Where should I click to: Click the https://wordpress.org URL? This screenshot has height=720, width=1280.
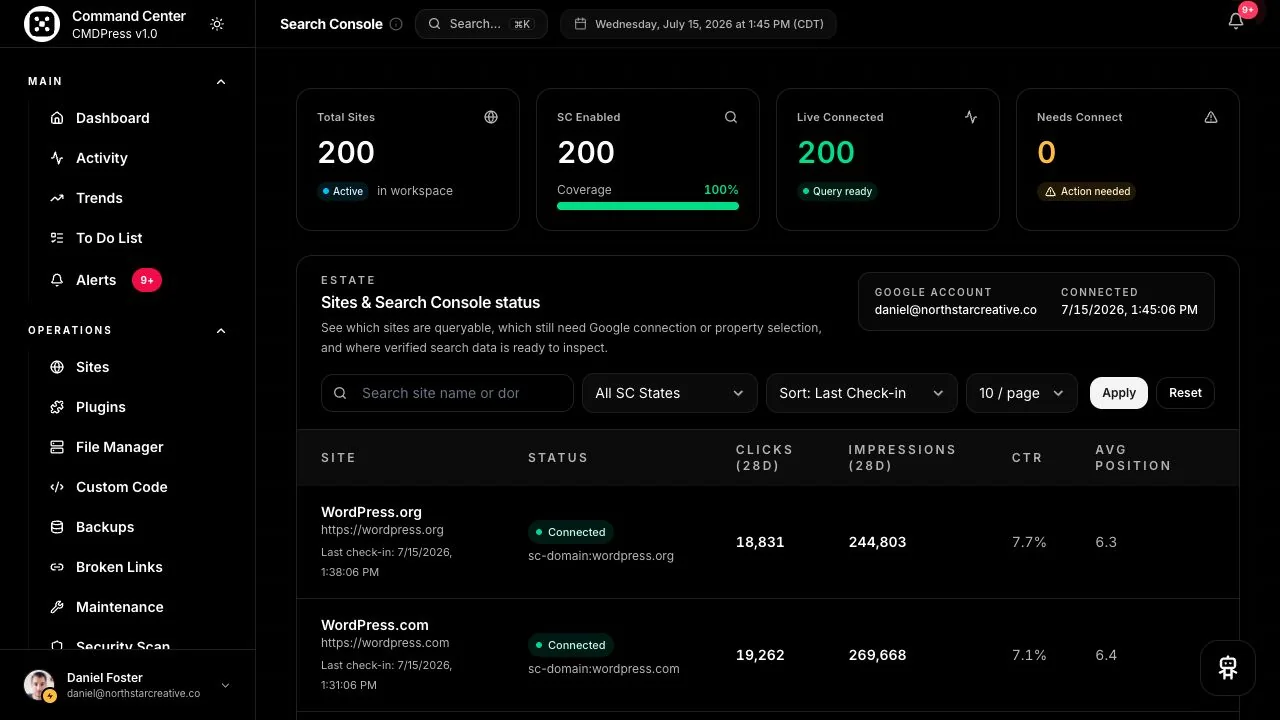point(382,530)
